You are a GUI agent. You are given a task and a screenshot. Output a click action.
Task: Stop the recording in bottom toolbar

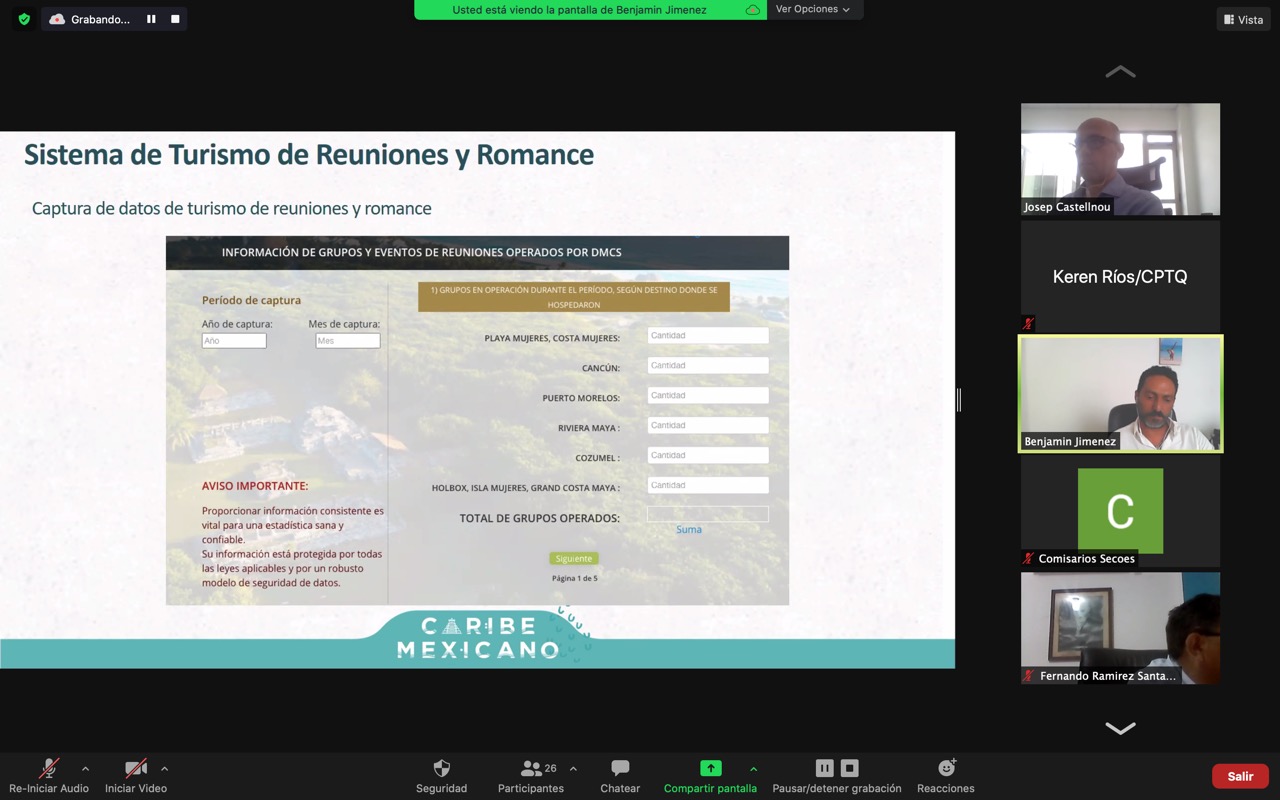pyautogui.click(x=849, y=768)
